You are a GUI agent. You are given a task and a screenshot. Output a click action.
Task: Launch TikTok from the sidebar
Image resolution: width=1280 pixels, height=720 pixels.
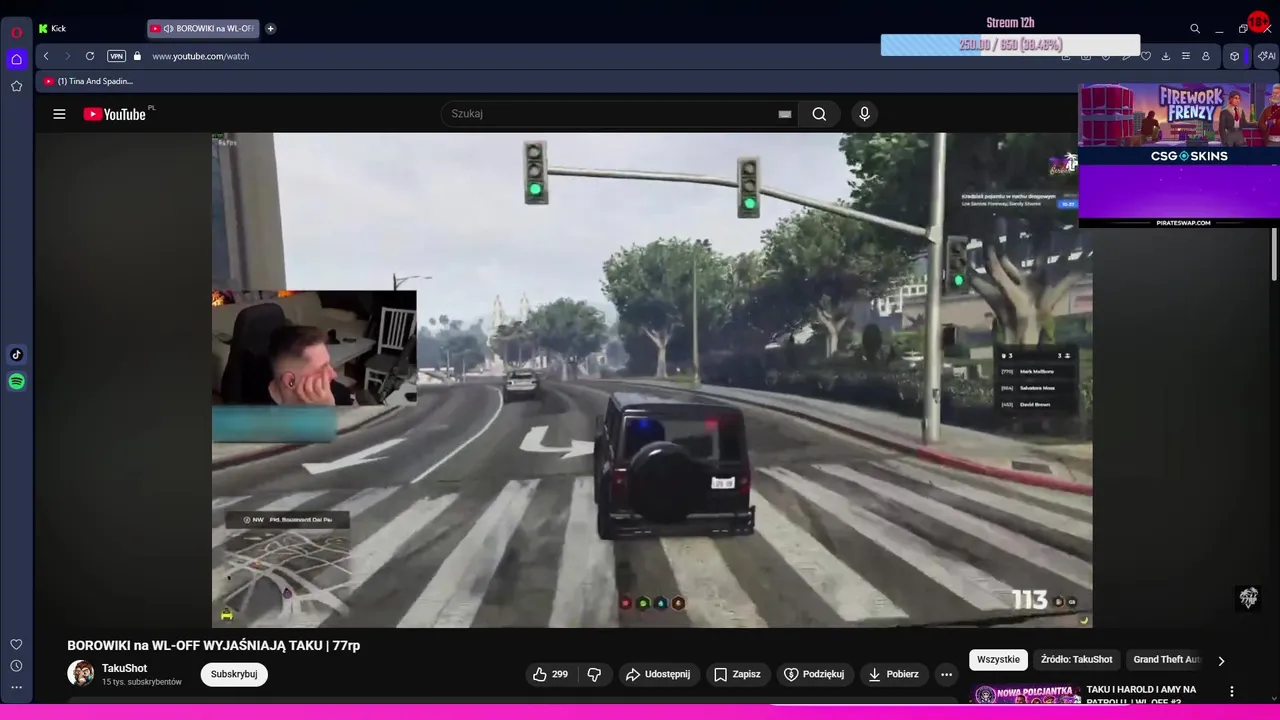coord(16,354)
